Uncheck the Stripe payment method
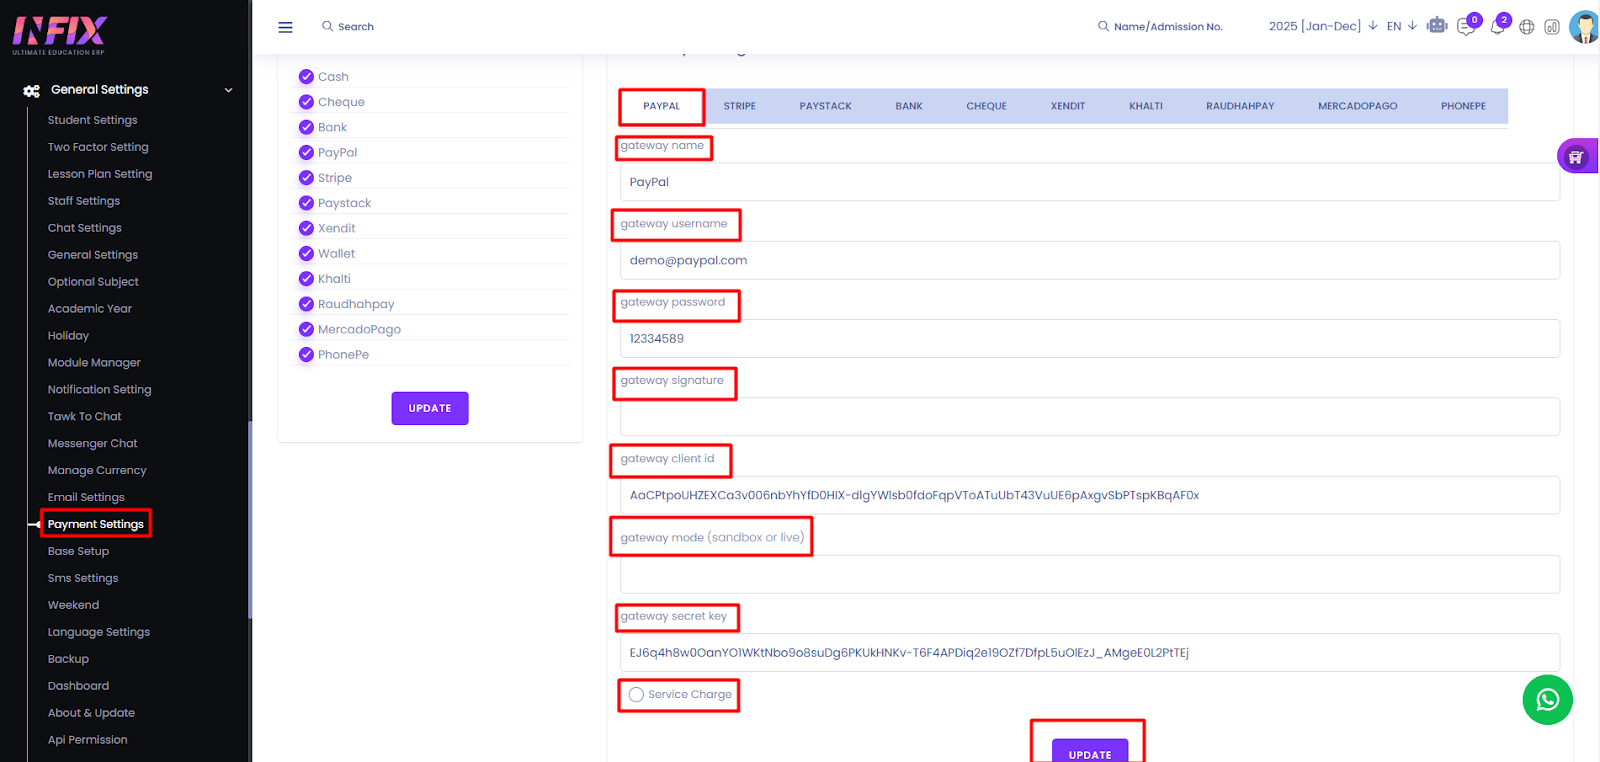 306,177
